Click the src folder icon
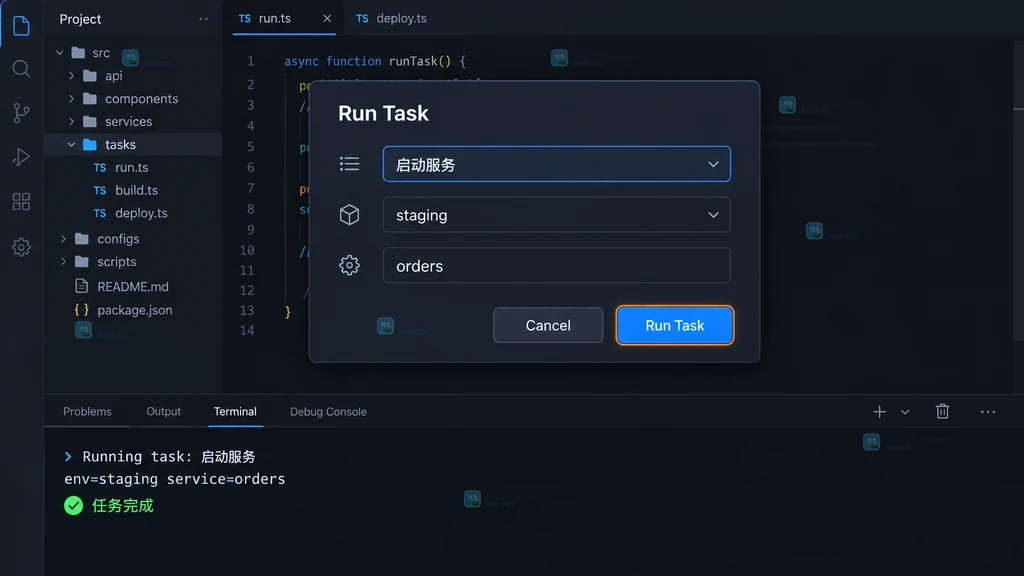The height and width of the screenshot is (576, 1024). coord(78,52)
